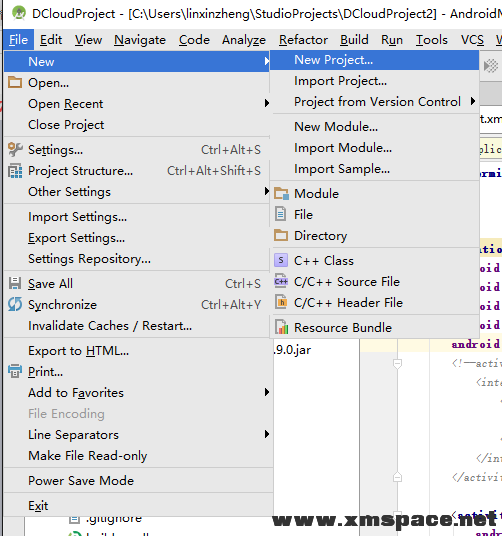
Task: Open the Refactor menu
Action: 303,40
